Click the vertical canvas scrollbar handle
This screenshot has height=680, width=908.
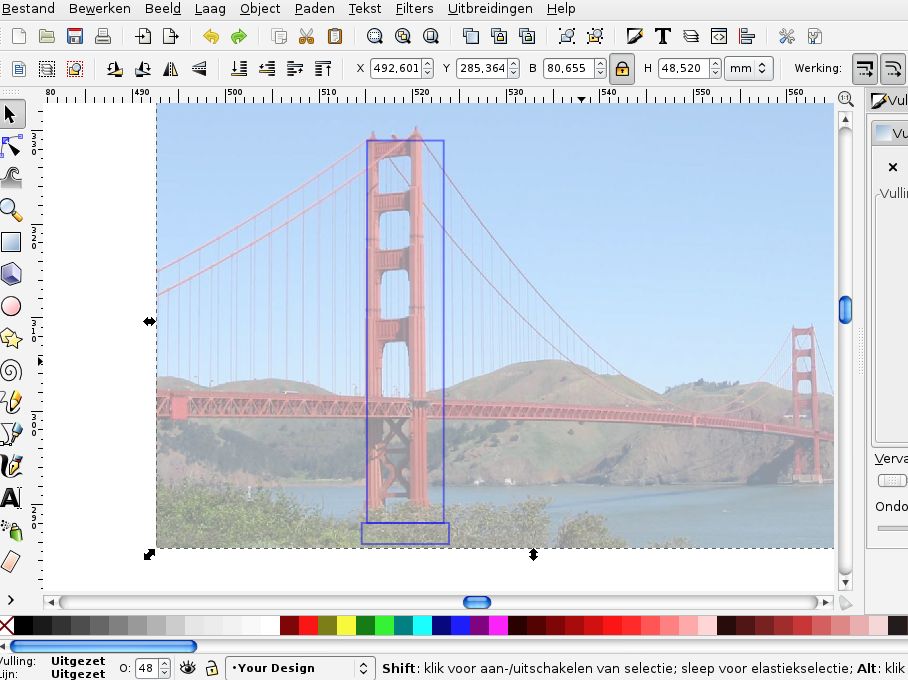(x=845, y=309)
